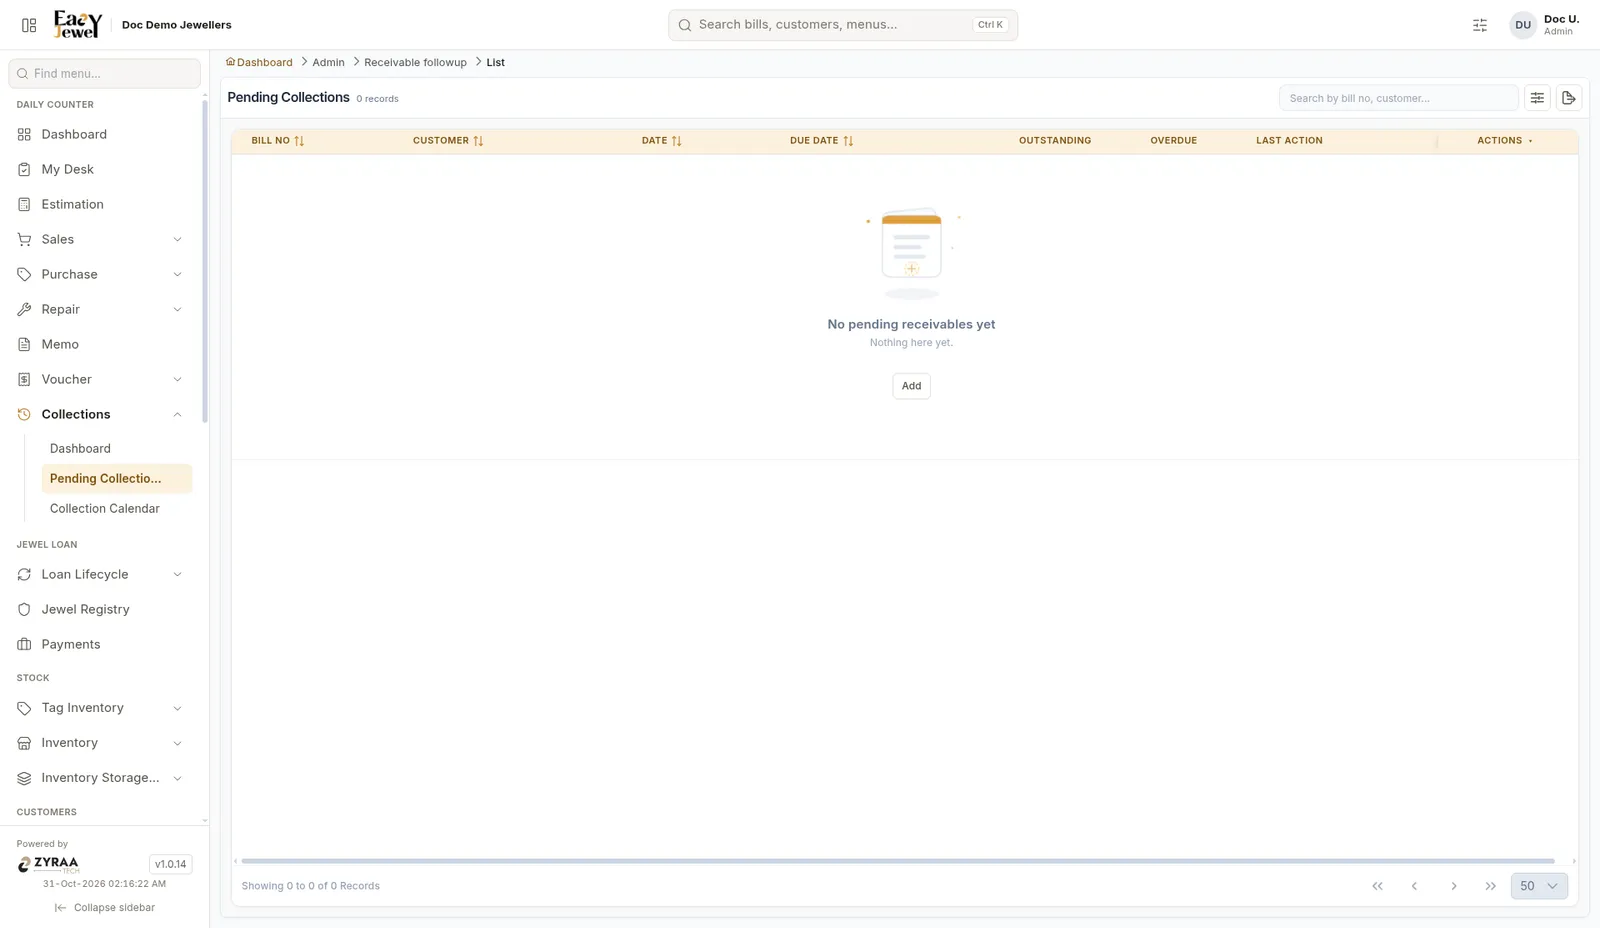Sort by Due Date column arrows
This screenshot has width=1600, height=928.
point(848,141)
